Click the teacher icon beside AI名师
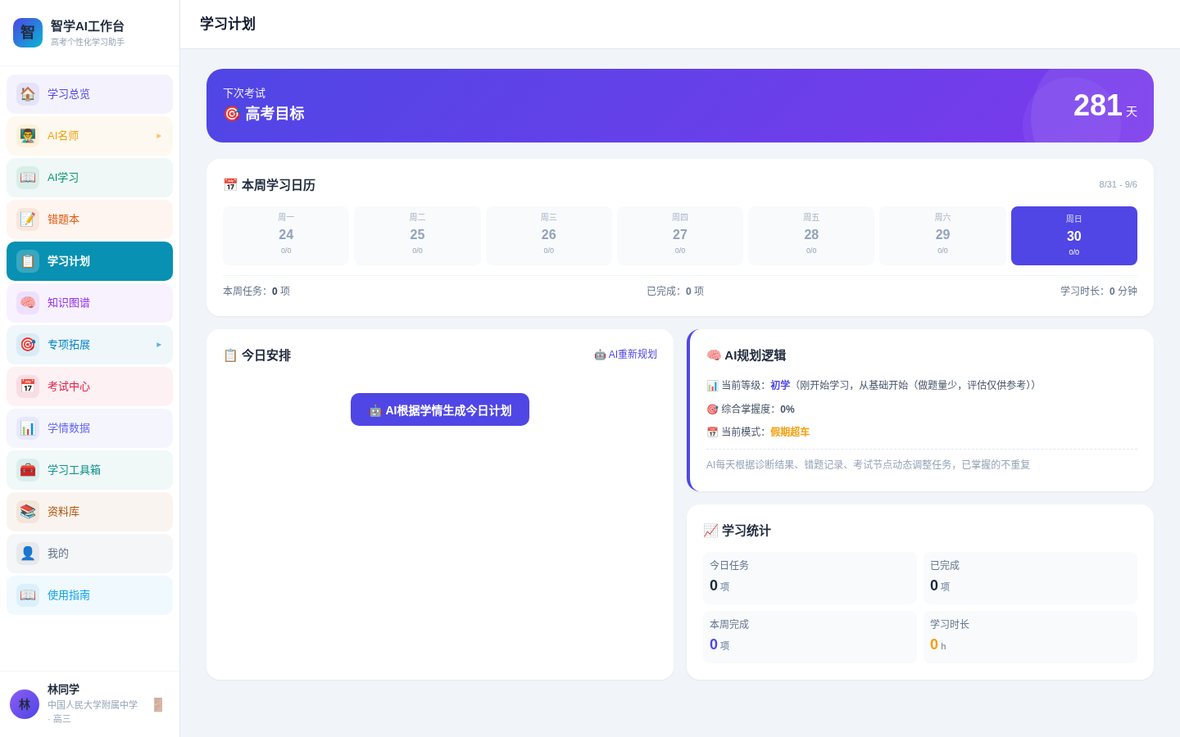 pos(28,136)
